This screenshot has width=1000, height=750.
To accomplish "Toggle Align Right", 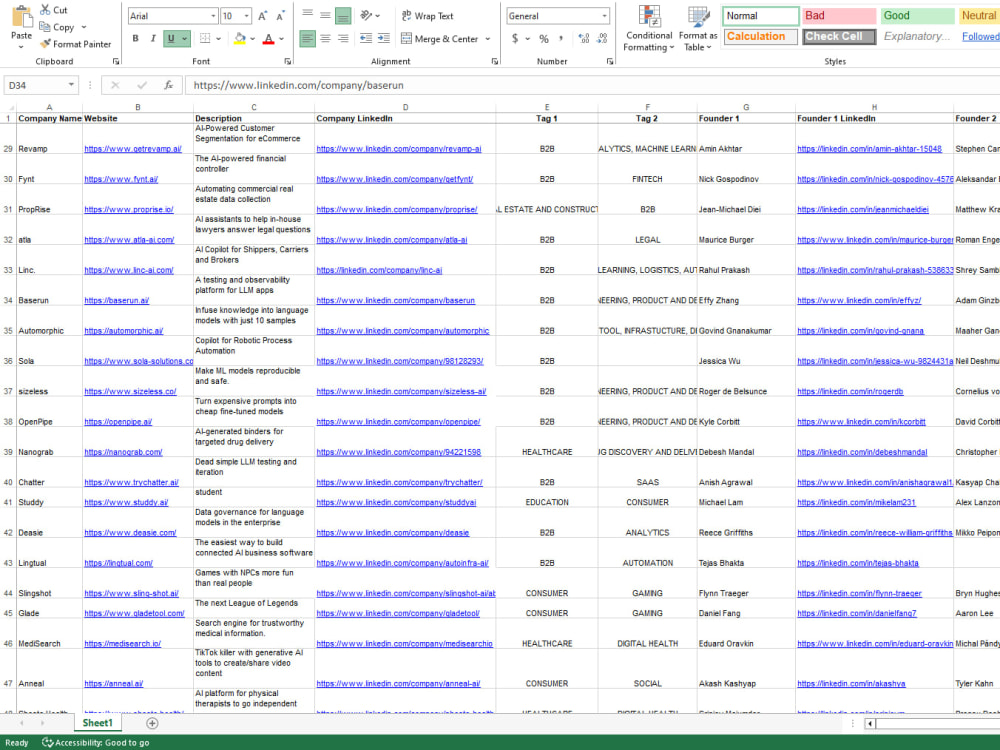I will click(343, 39).
